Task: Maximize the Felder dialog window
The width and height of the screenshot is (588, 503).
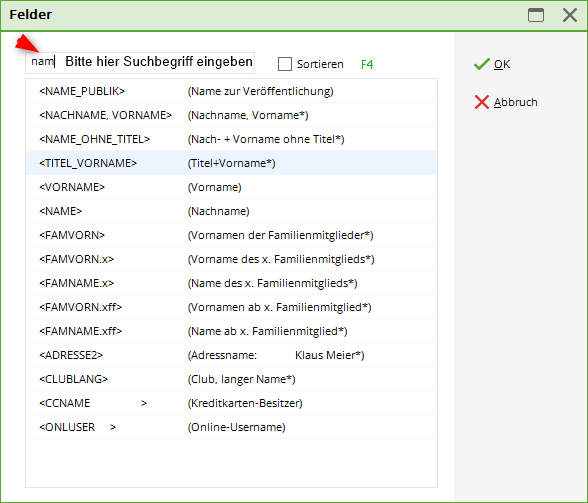Action: tap(536, 15)
